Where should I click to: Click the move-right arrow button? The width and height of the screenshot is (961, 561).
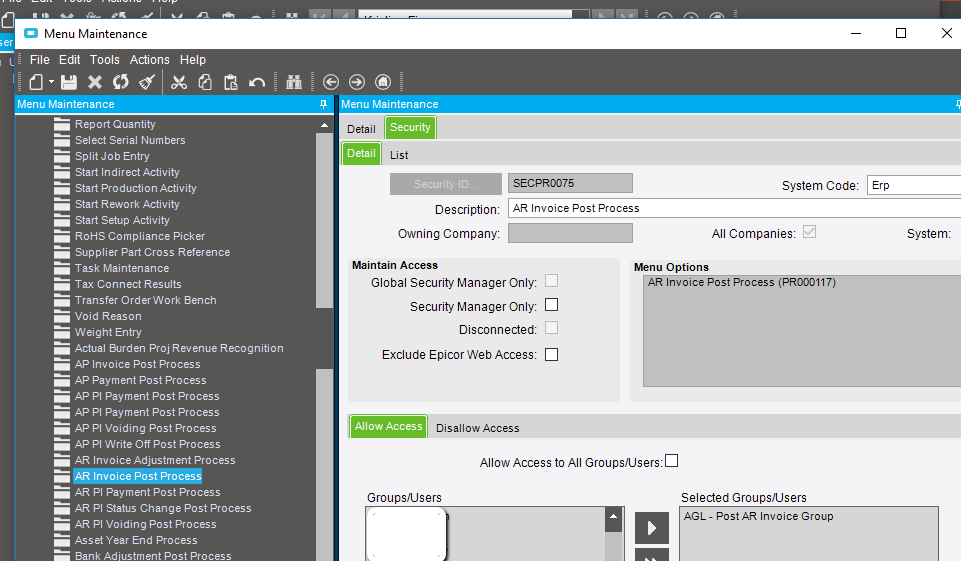point(651,528)
